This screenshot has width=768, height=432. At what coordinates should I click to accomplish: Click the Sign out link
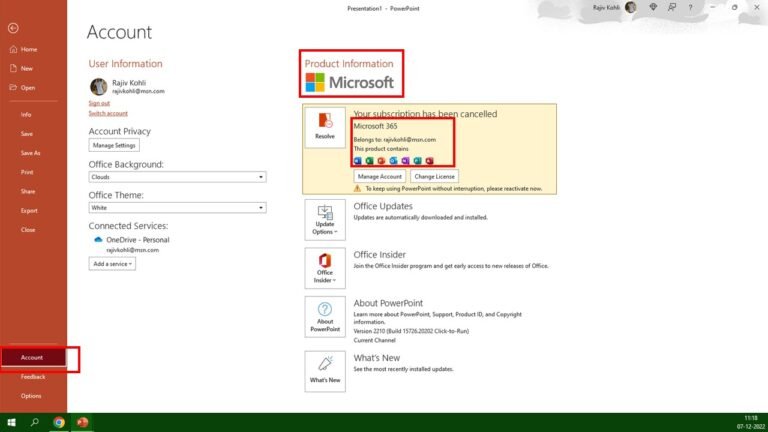tap(99, 103)
